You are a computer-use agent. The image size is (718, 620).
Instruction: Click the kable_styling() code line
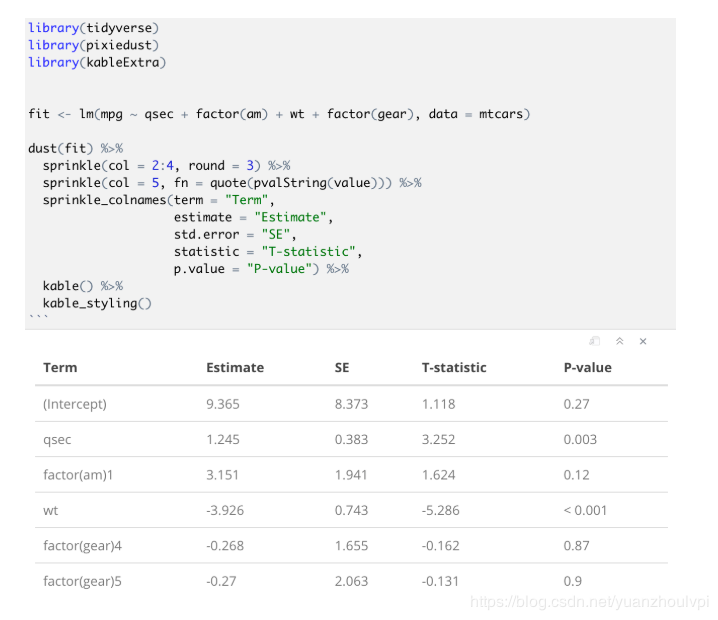97,303
